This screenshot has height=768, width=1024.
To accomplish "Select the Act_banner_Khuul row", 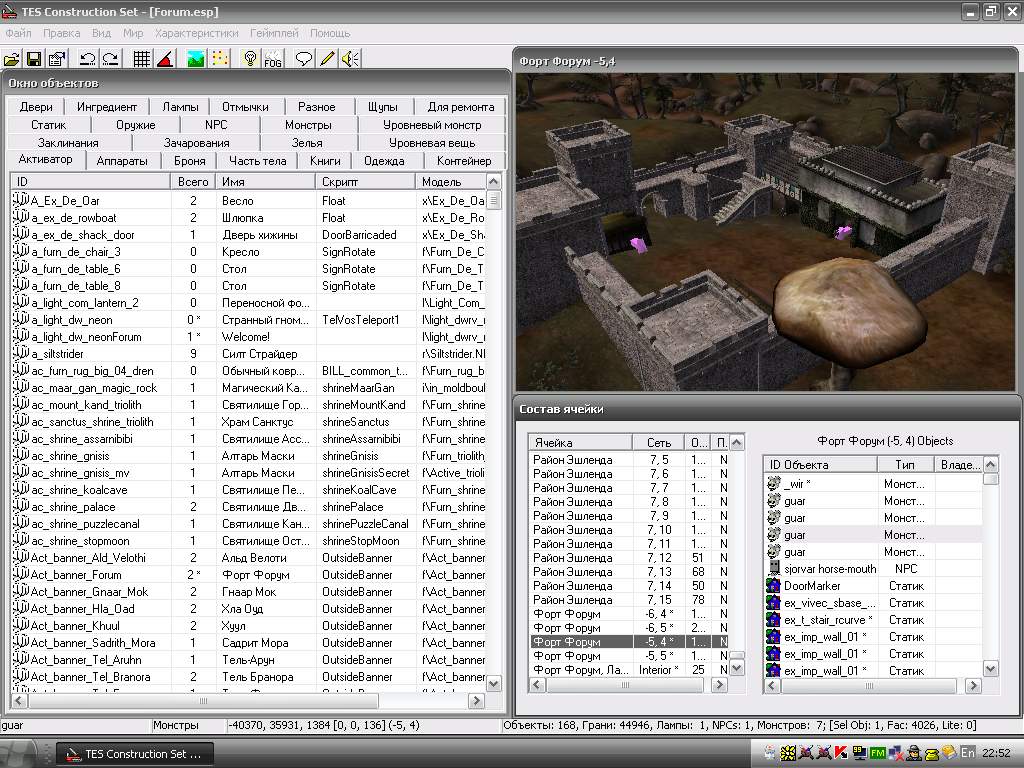I will 248,626.
